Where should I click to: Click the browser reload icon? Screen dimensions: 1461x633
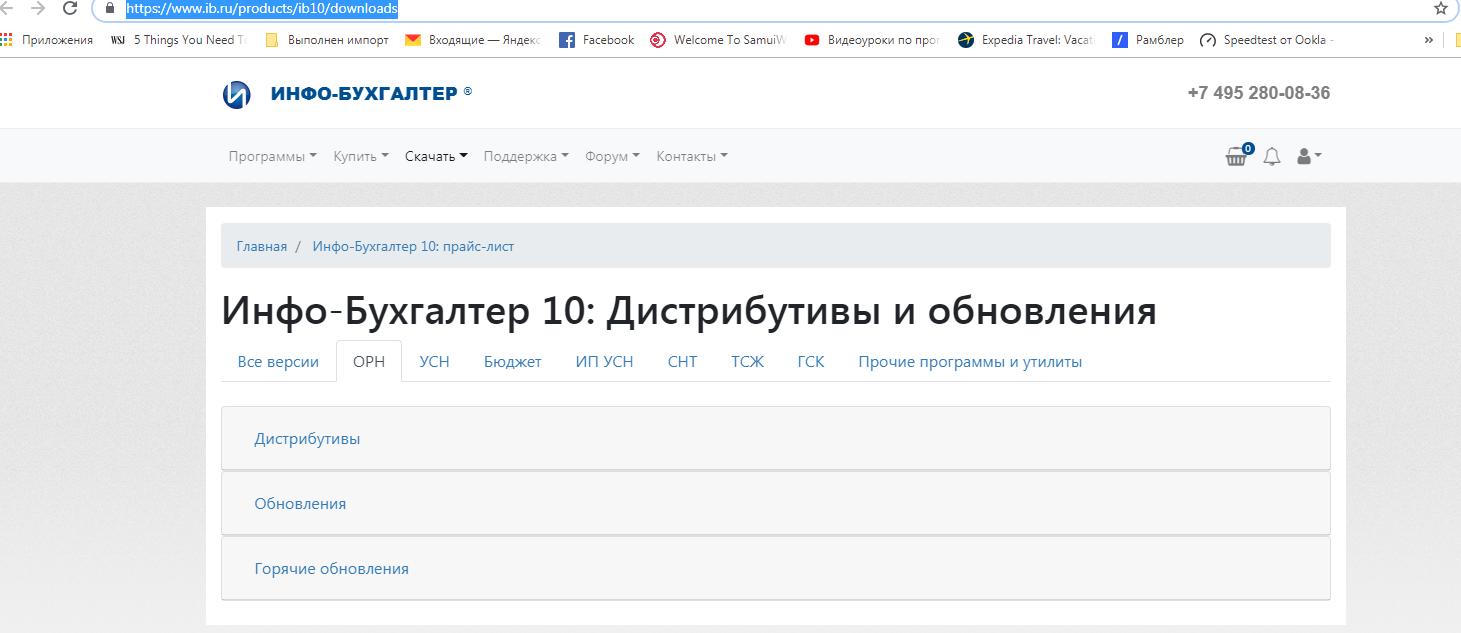point(69,8)
